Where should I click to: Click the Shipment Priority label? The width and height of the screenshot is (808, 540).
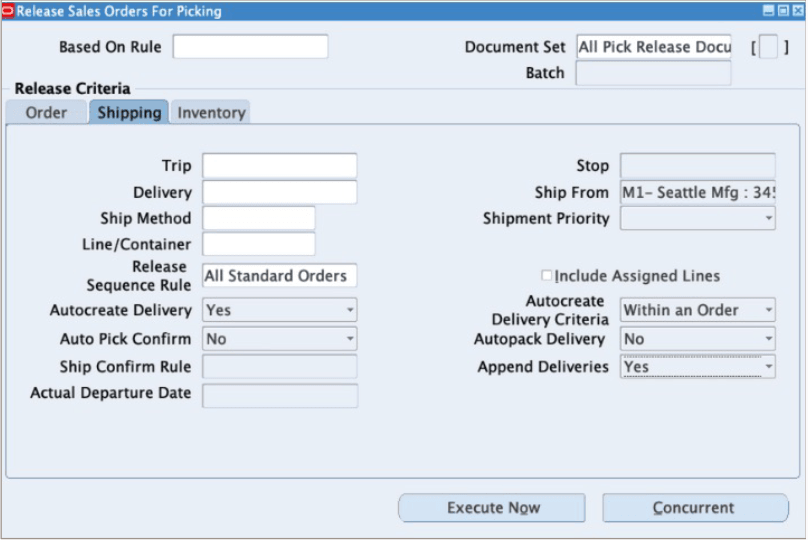point(546,218)
